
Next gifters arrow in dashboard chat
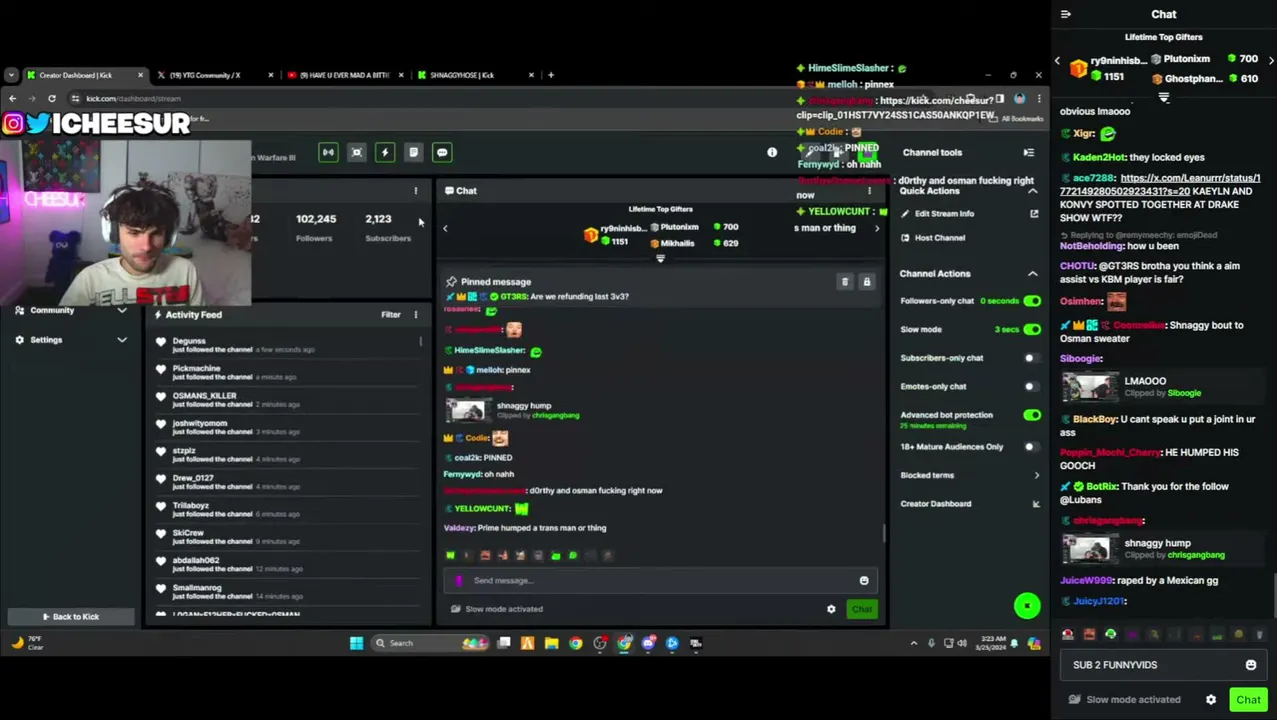point(877,228)
